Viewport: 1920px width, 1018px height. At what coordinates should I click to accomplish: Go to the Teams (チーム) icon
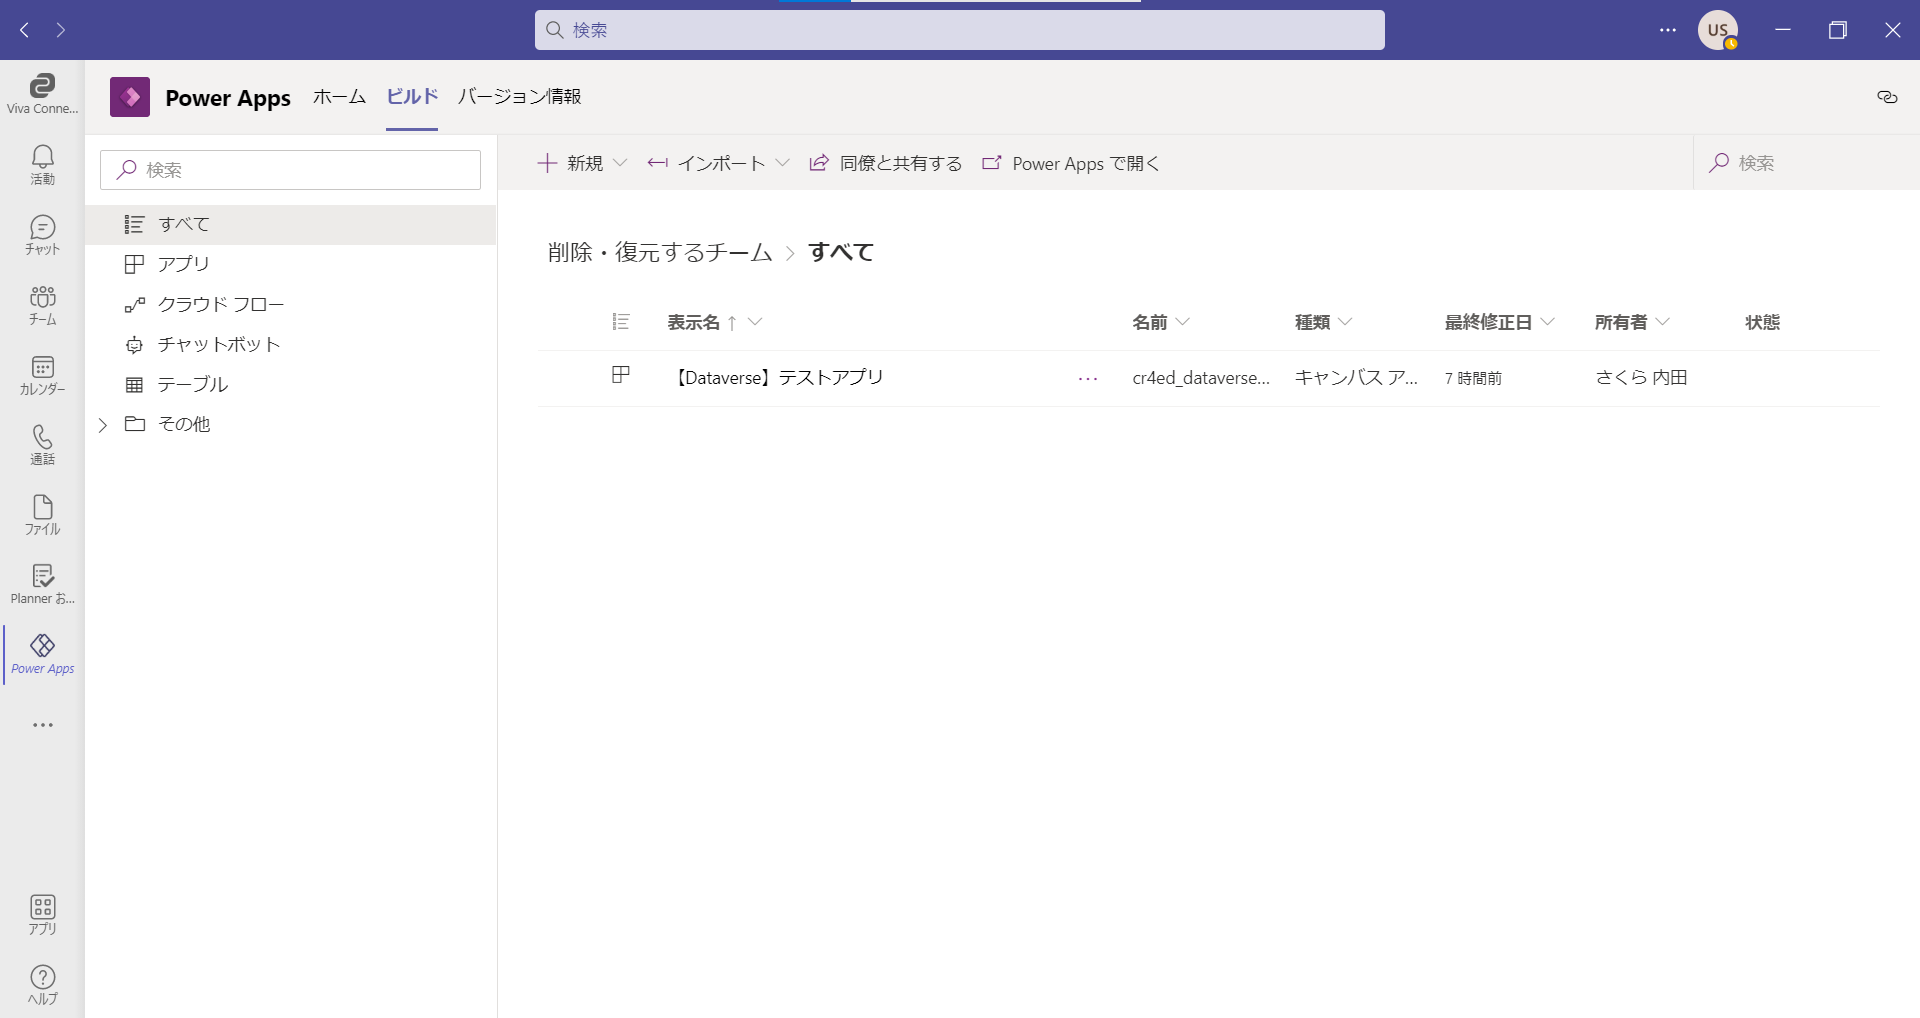[x=42, y=304]
